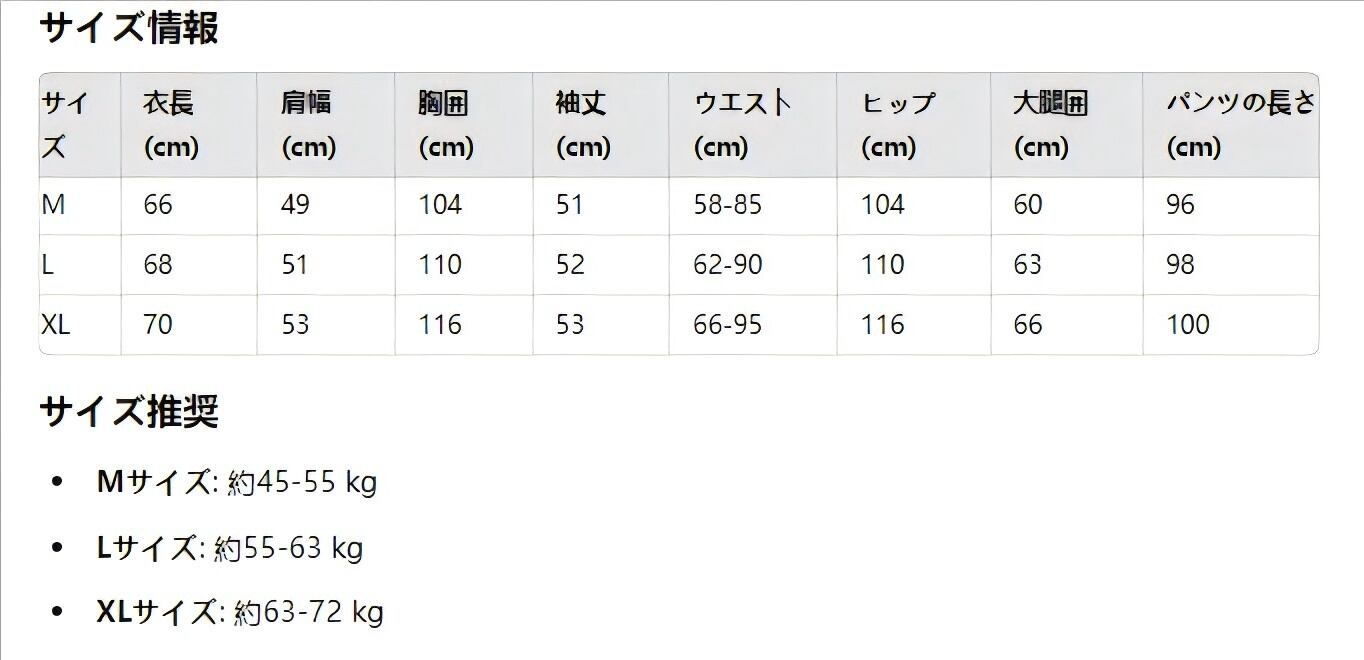Click the waist value 58-85

[727, 205]
